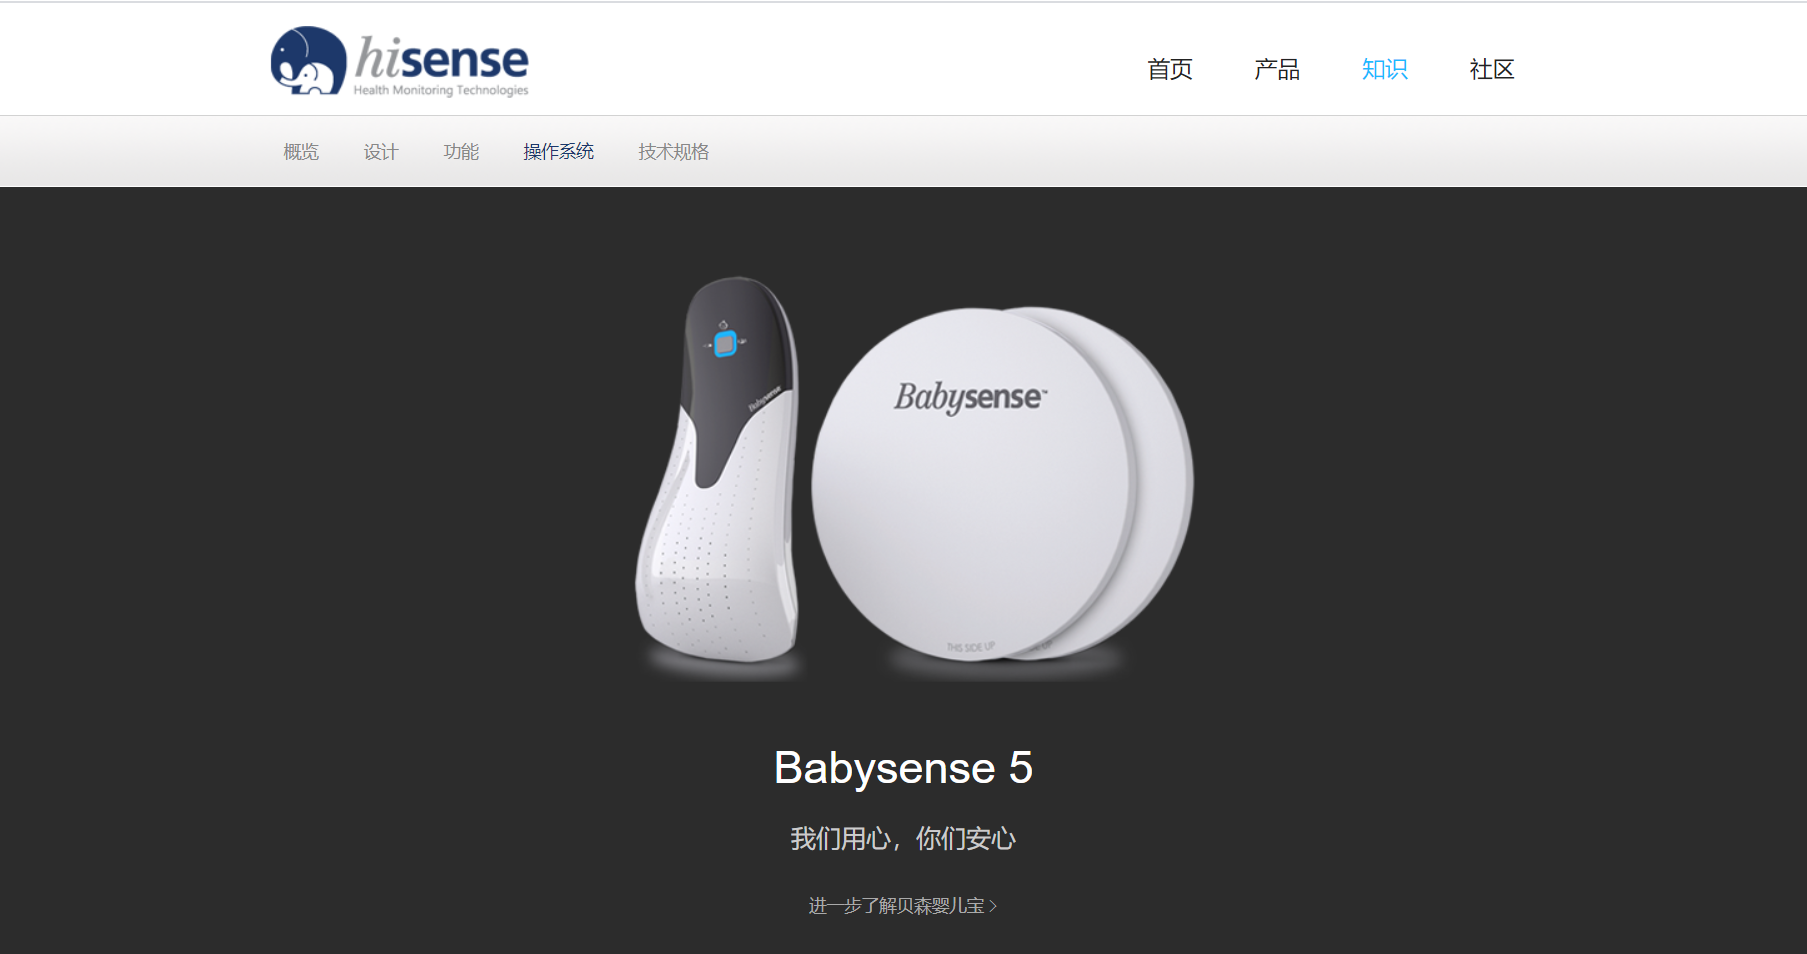Click the 我们用心,你们安心 tagline
This screenshot has height=954, width=1807.
click(x=903, y=838)
